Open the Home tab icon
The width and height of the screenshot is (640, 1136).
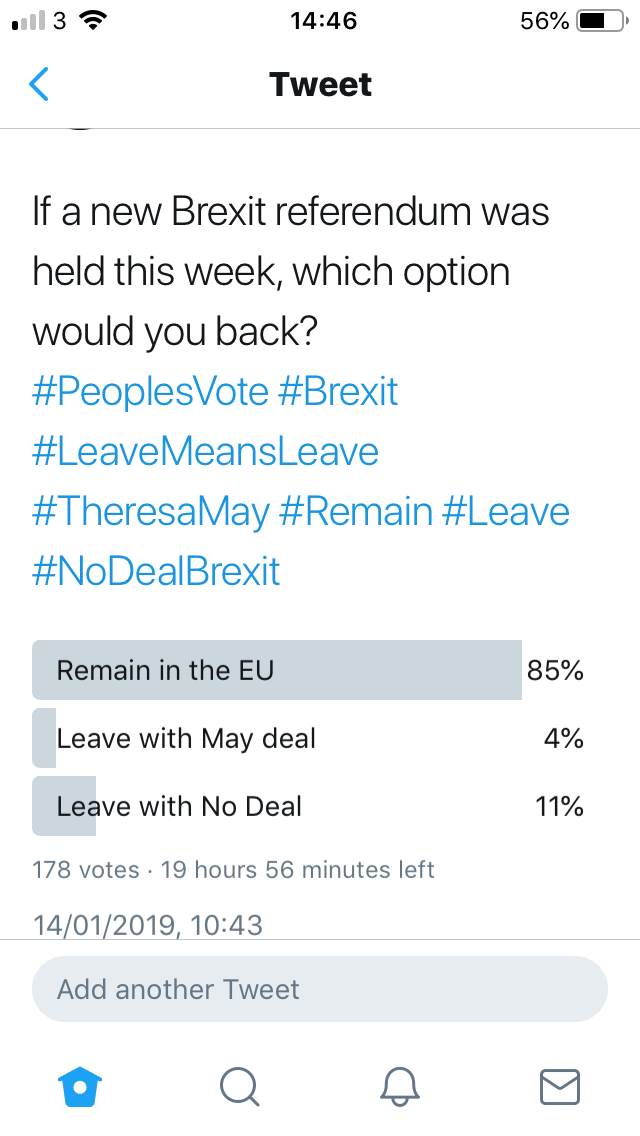pyautogui.click(x=83, y=1086)
